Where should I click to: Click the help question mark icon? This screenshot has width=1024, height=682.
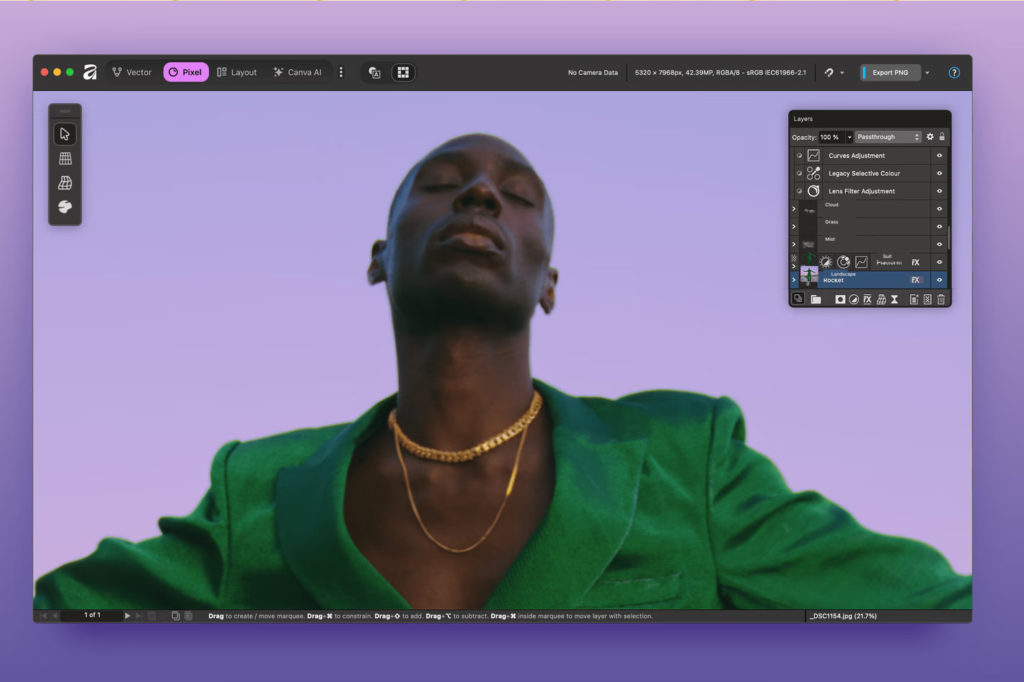[954, 73]
